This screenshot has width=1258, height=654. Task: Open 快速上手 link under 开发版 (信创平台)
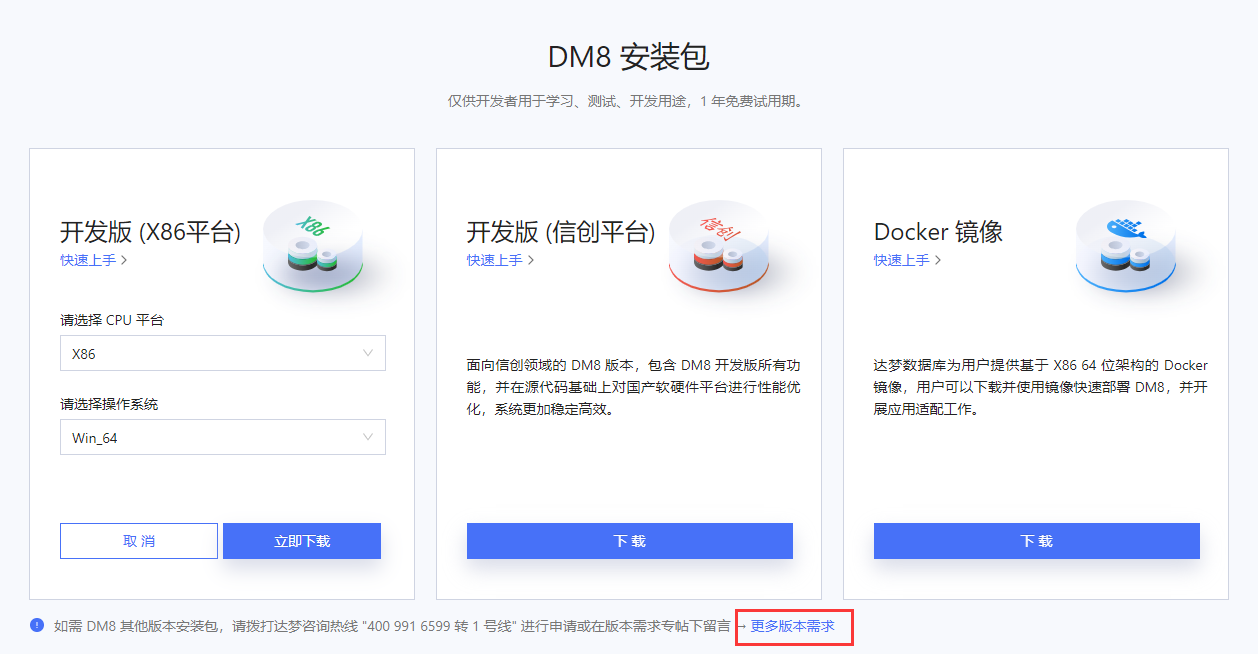point(500,260)
